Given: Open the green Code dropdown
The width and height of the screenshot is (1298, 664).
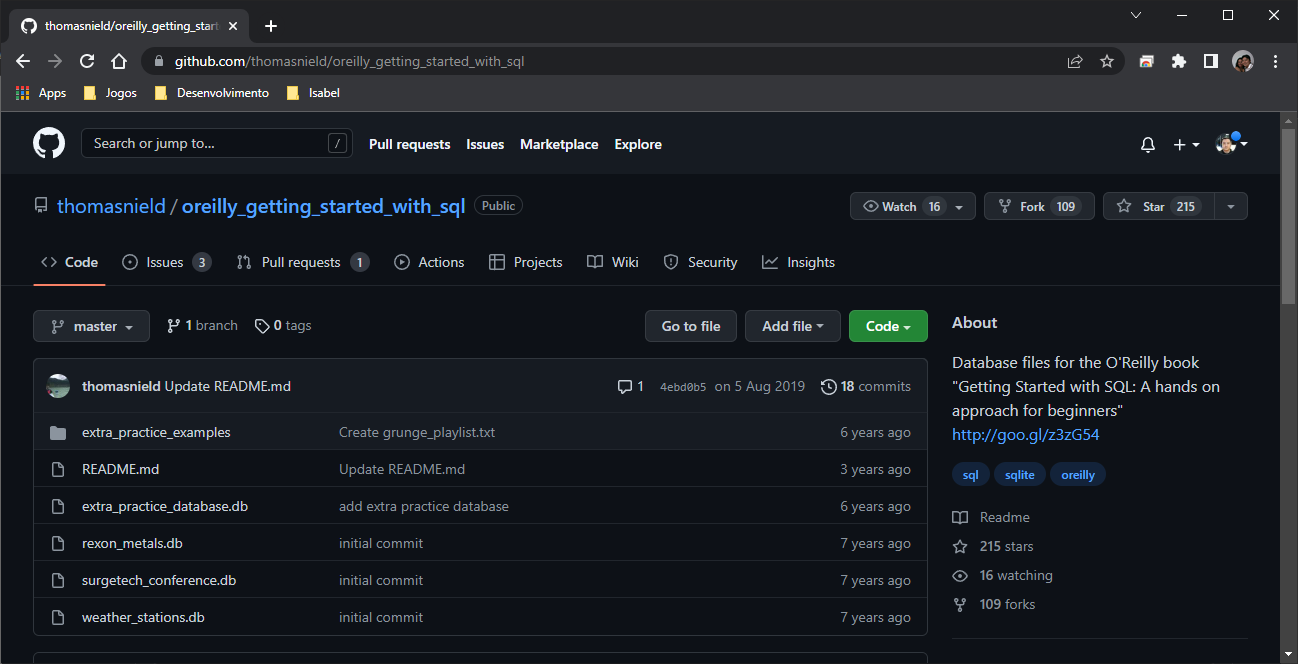Looking at the screenshot, I should [888, 326].
